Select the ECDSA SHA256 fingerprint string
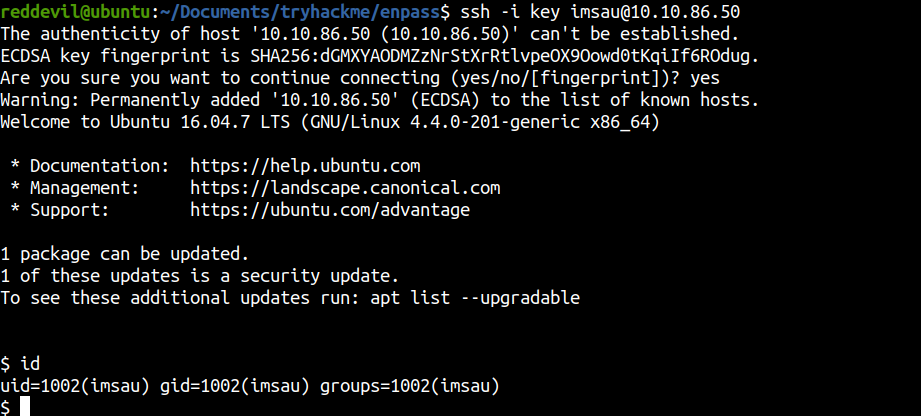The width and height of the screenshot is (921, 416). (505, 56)
